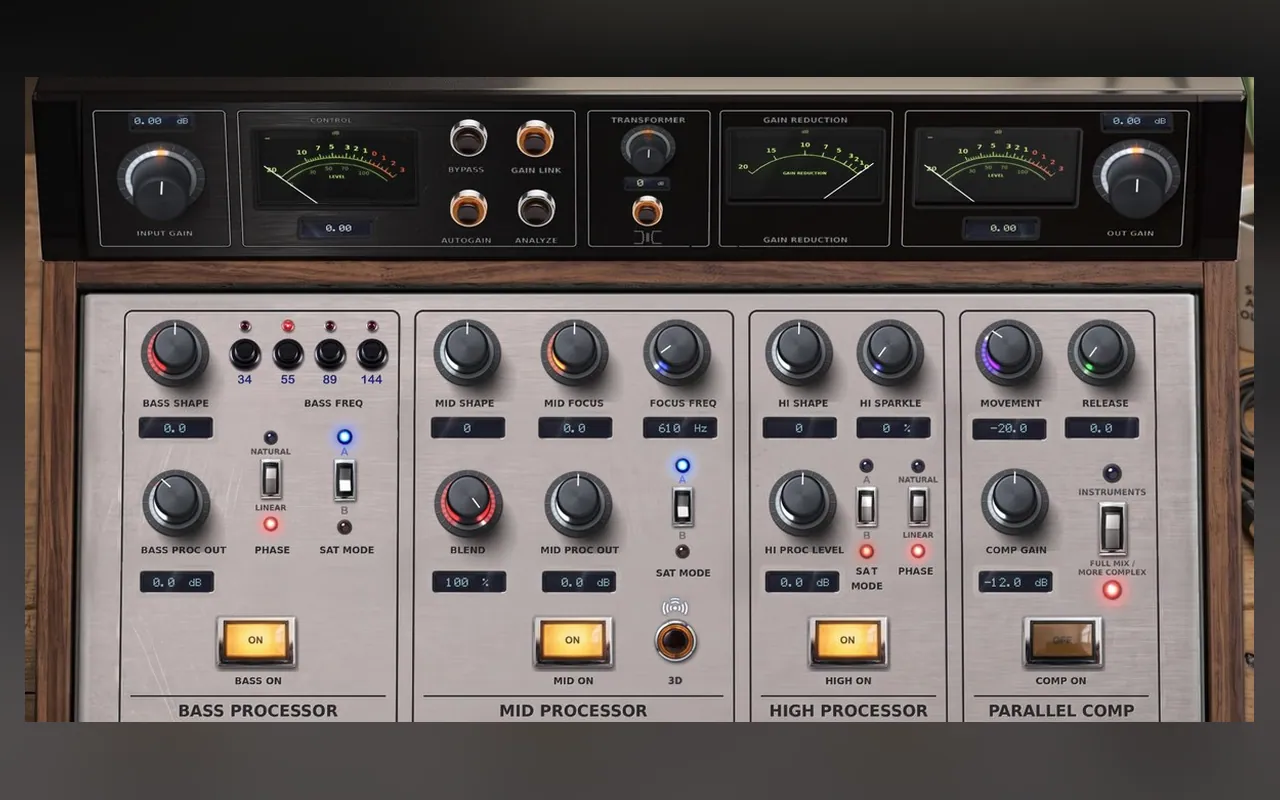Select the 89 bass frequency button
The image size is (1280, 800).
click(330, 353)
